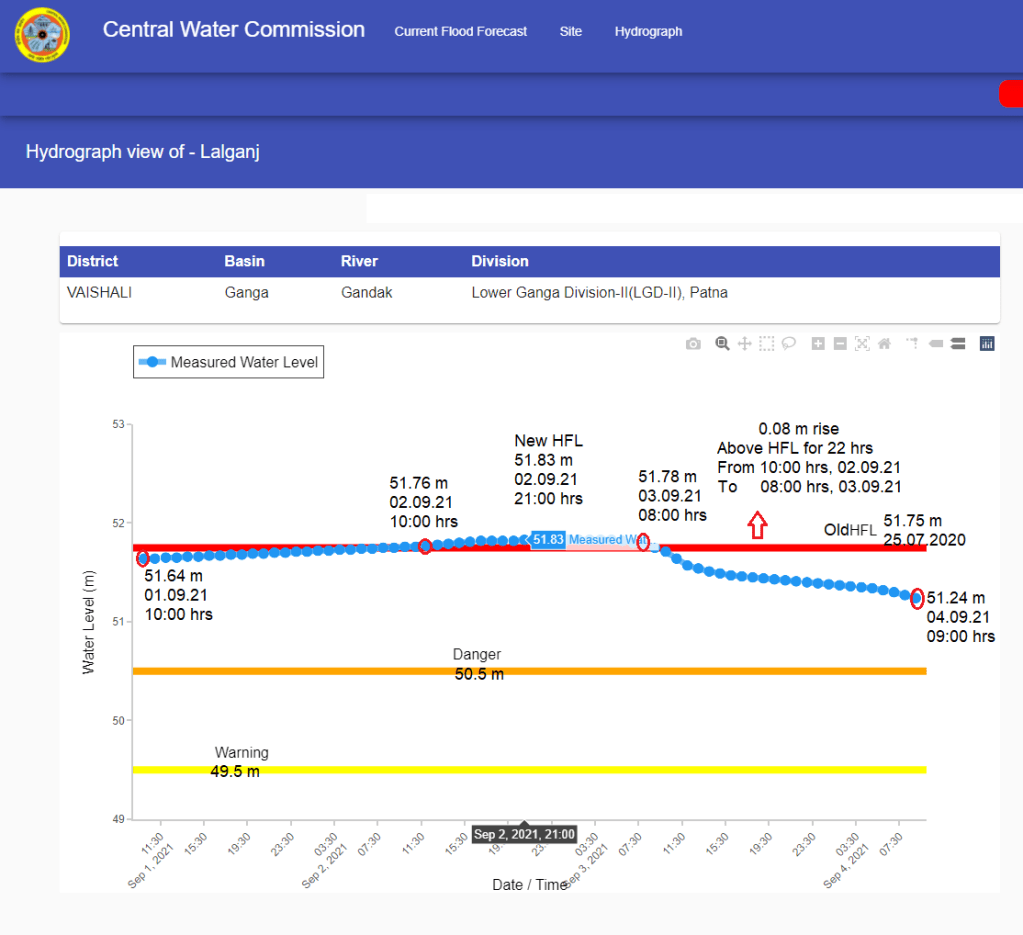Choose the Lasso Select tool
1023x935 pixels.
coord(789,344)
